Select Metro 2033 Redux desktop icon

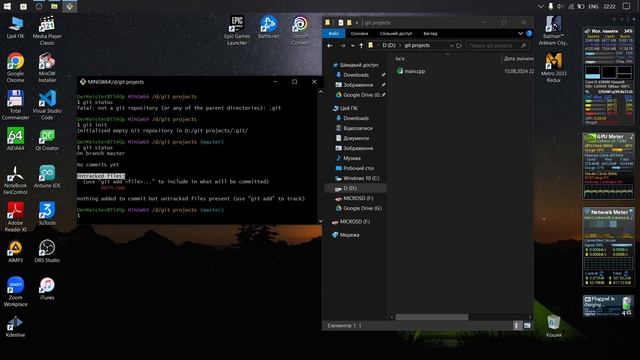point(553,68)
